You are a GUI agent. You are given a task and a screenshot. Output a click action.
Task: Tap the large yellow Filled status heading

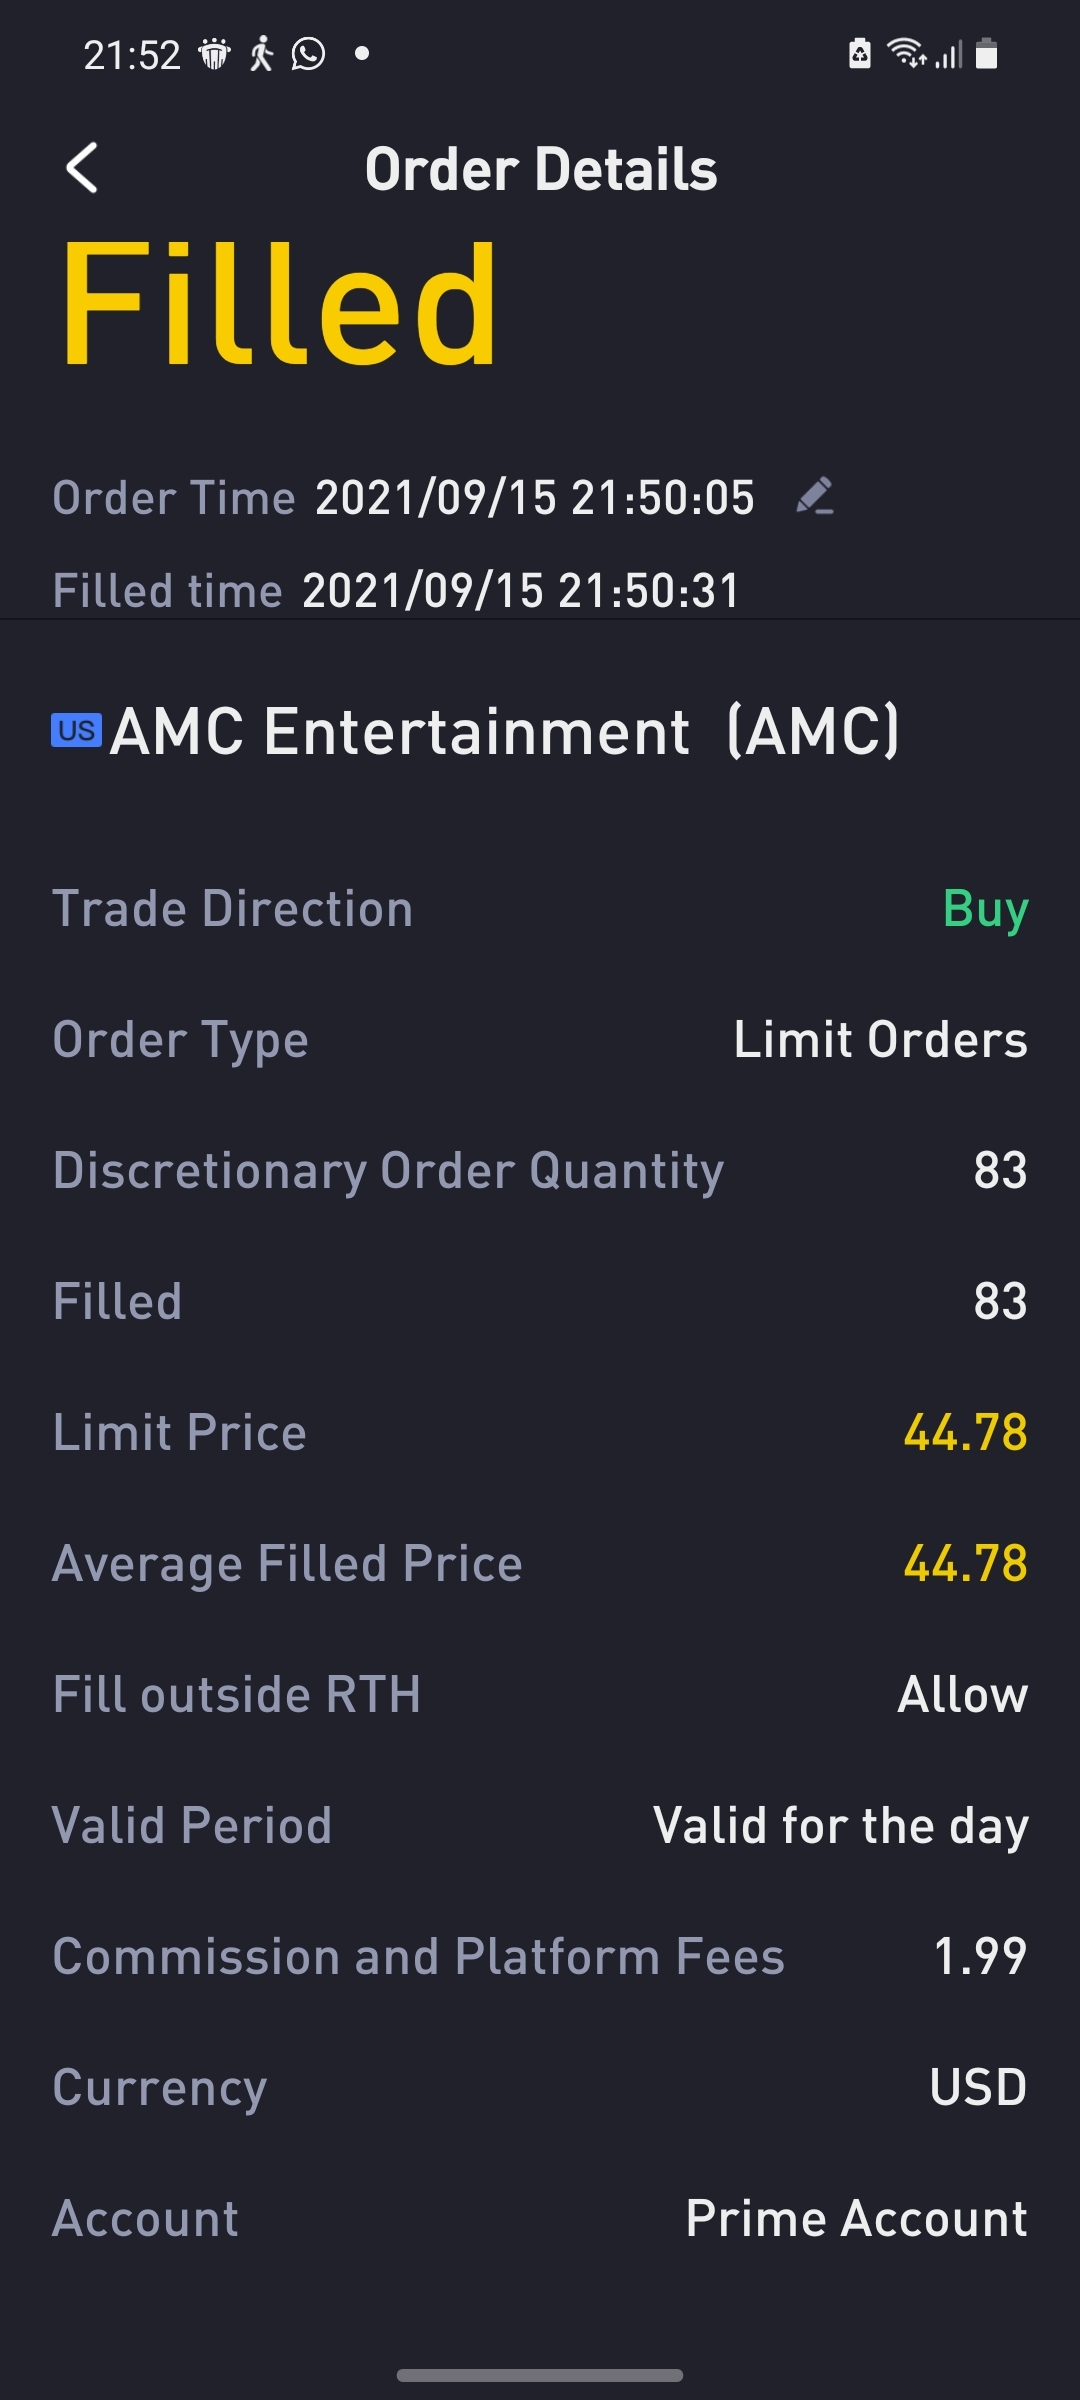(279, 305)
